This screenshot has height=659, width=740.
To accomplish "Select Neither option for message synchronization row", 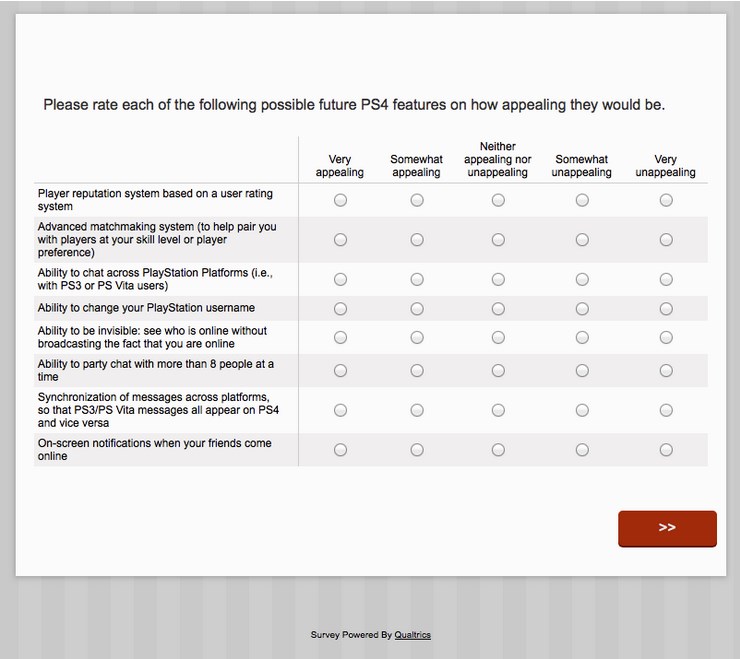I will 498,410.
